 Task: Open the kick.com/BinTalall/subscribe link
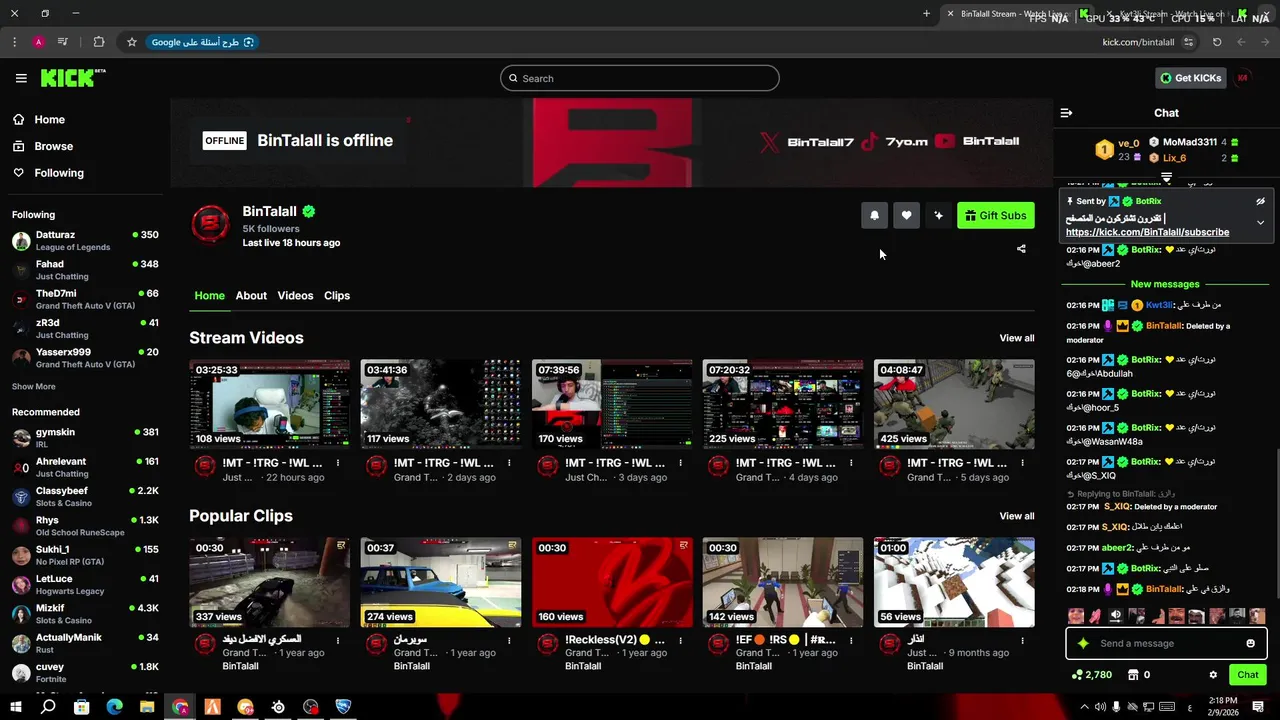pyautogui.click(x=1147, y=232)
